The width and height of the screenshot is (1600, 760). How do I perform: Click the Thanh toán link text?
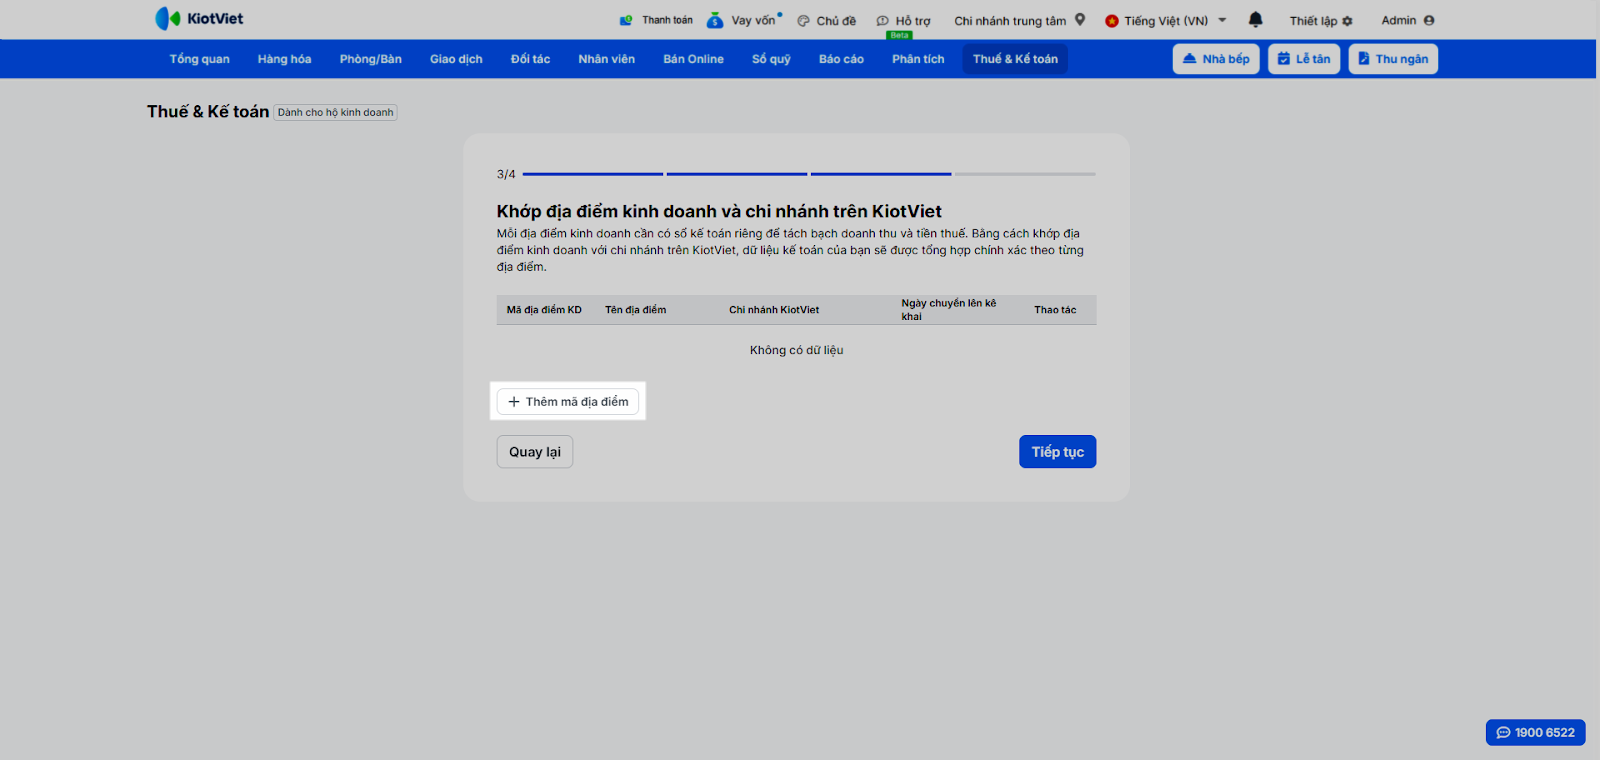coord(667,20)
